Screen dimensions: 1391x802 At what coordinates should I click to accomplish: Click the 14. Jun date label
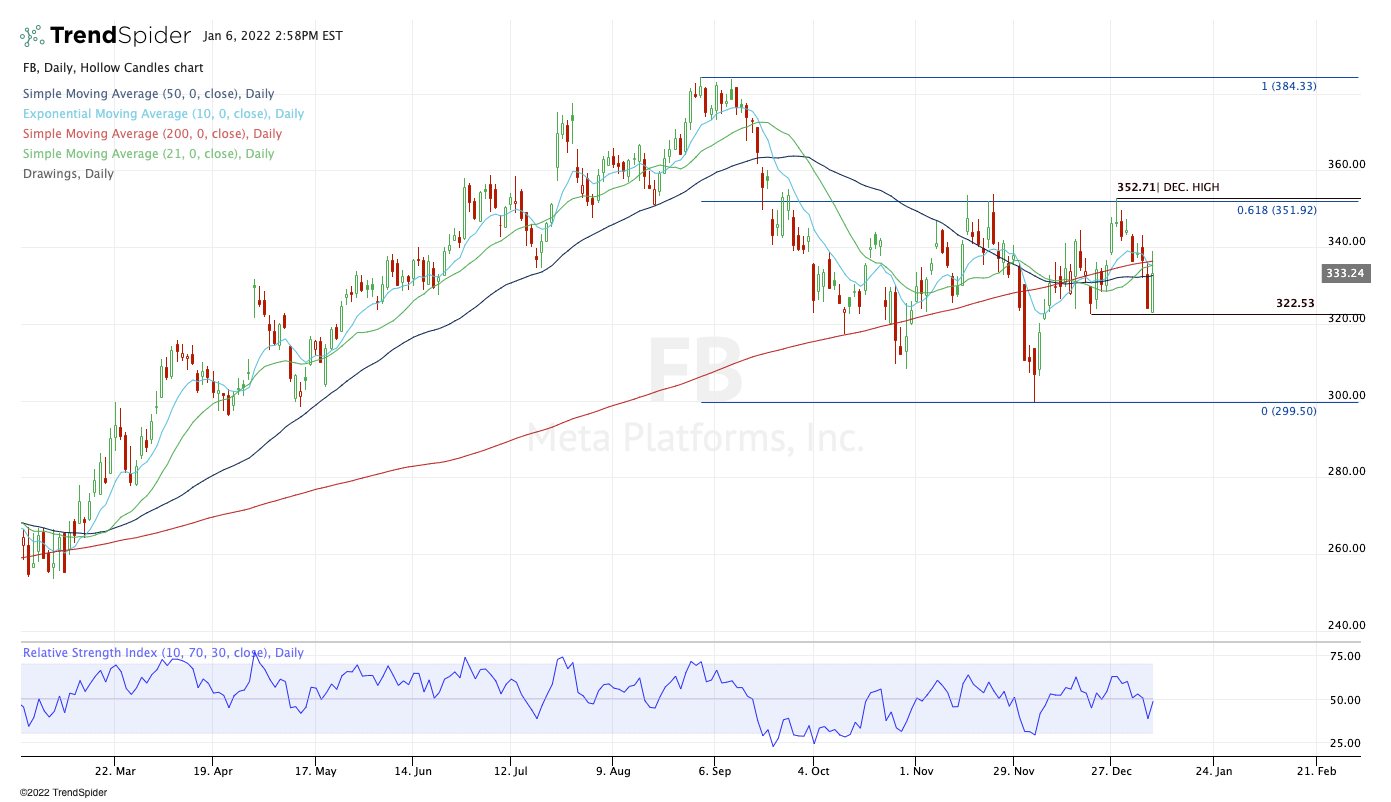tap(412, 771)
